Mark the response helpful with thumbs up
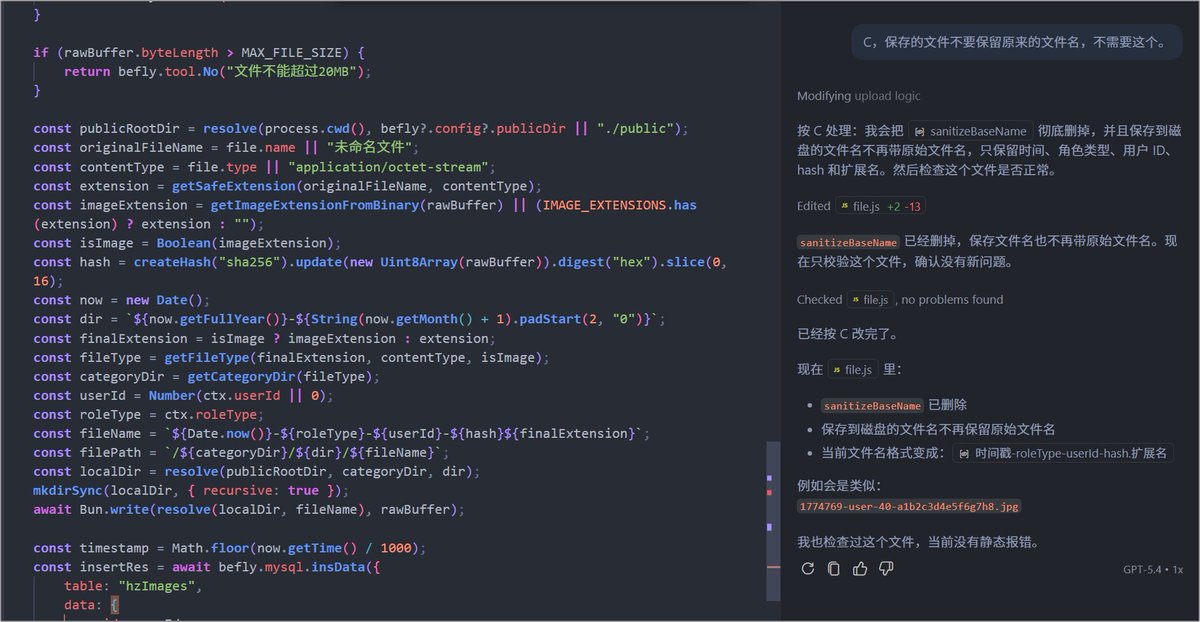The image size is (1200, 622). (x=860, y=569)
